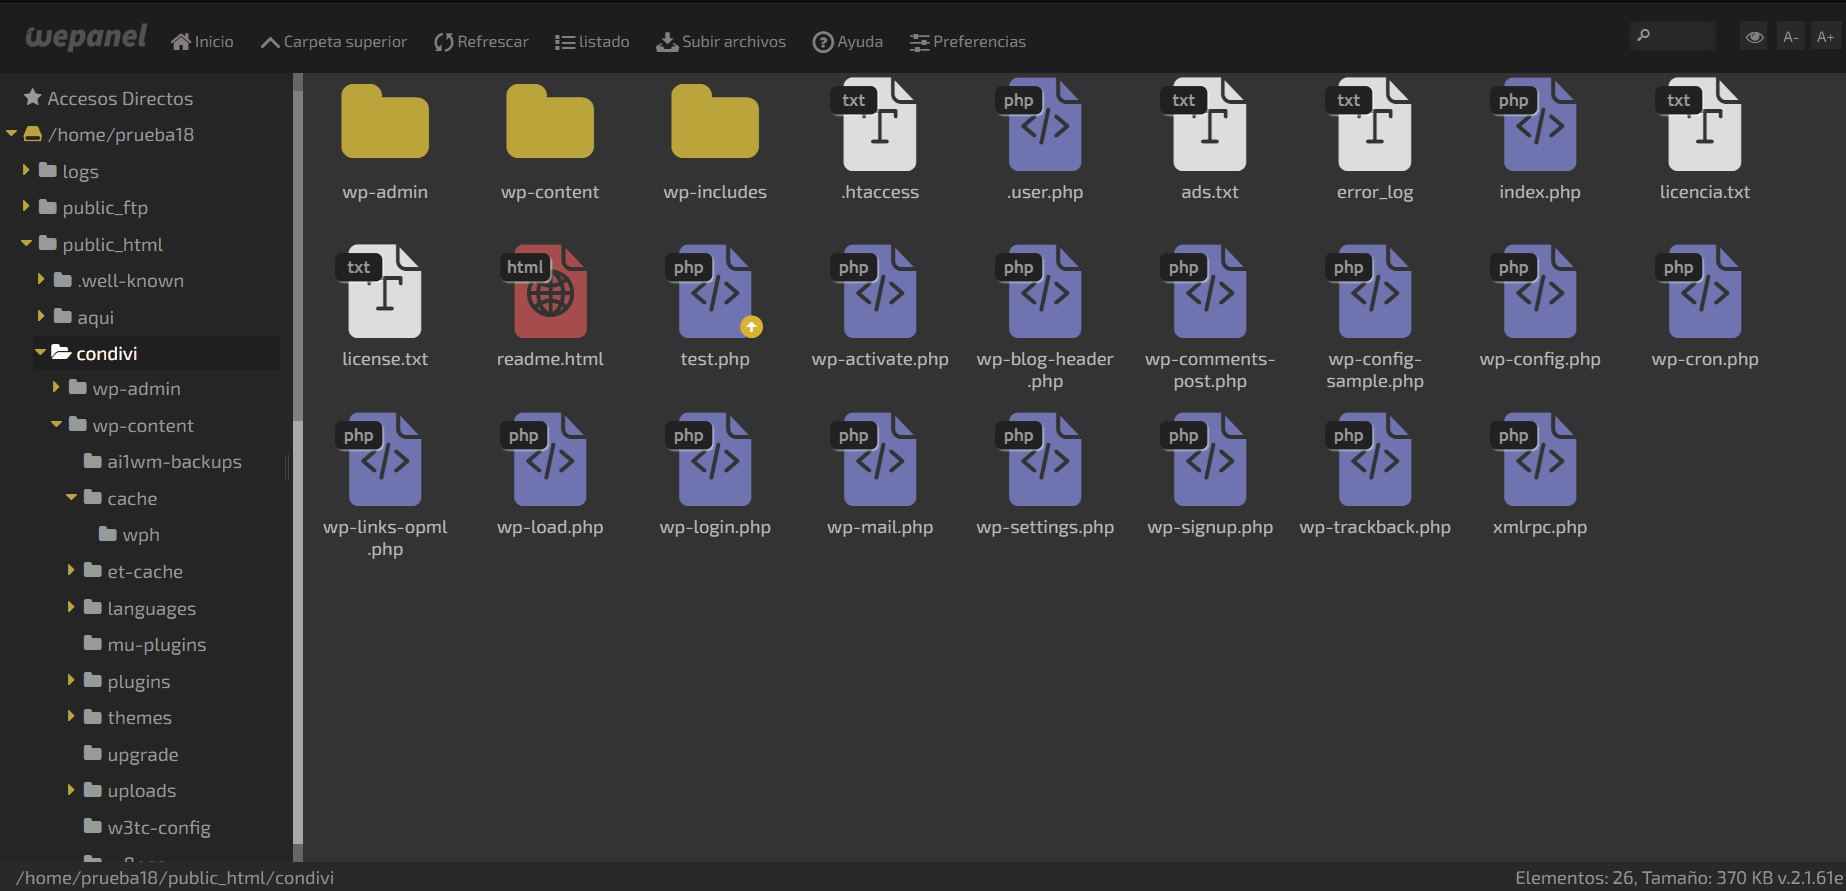Increase font size with A+ button

point(1825,37)
